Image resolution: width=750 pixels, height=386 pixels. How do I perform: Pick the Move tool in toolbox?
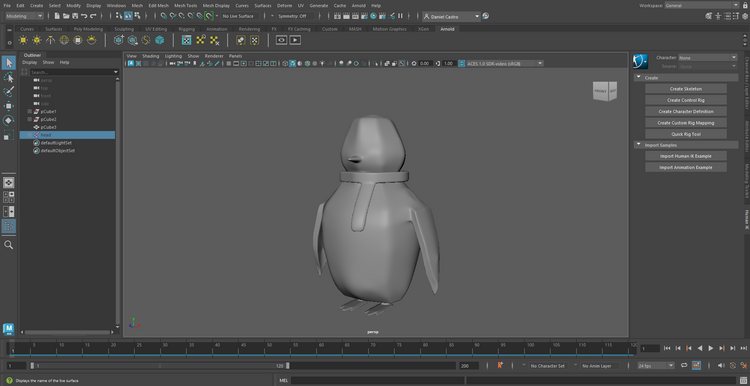point(9,106)
